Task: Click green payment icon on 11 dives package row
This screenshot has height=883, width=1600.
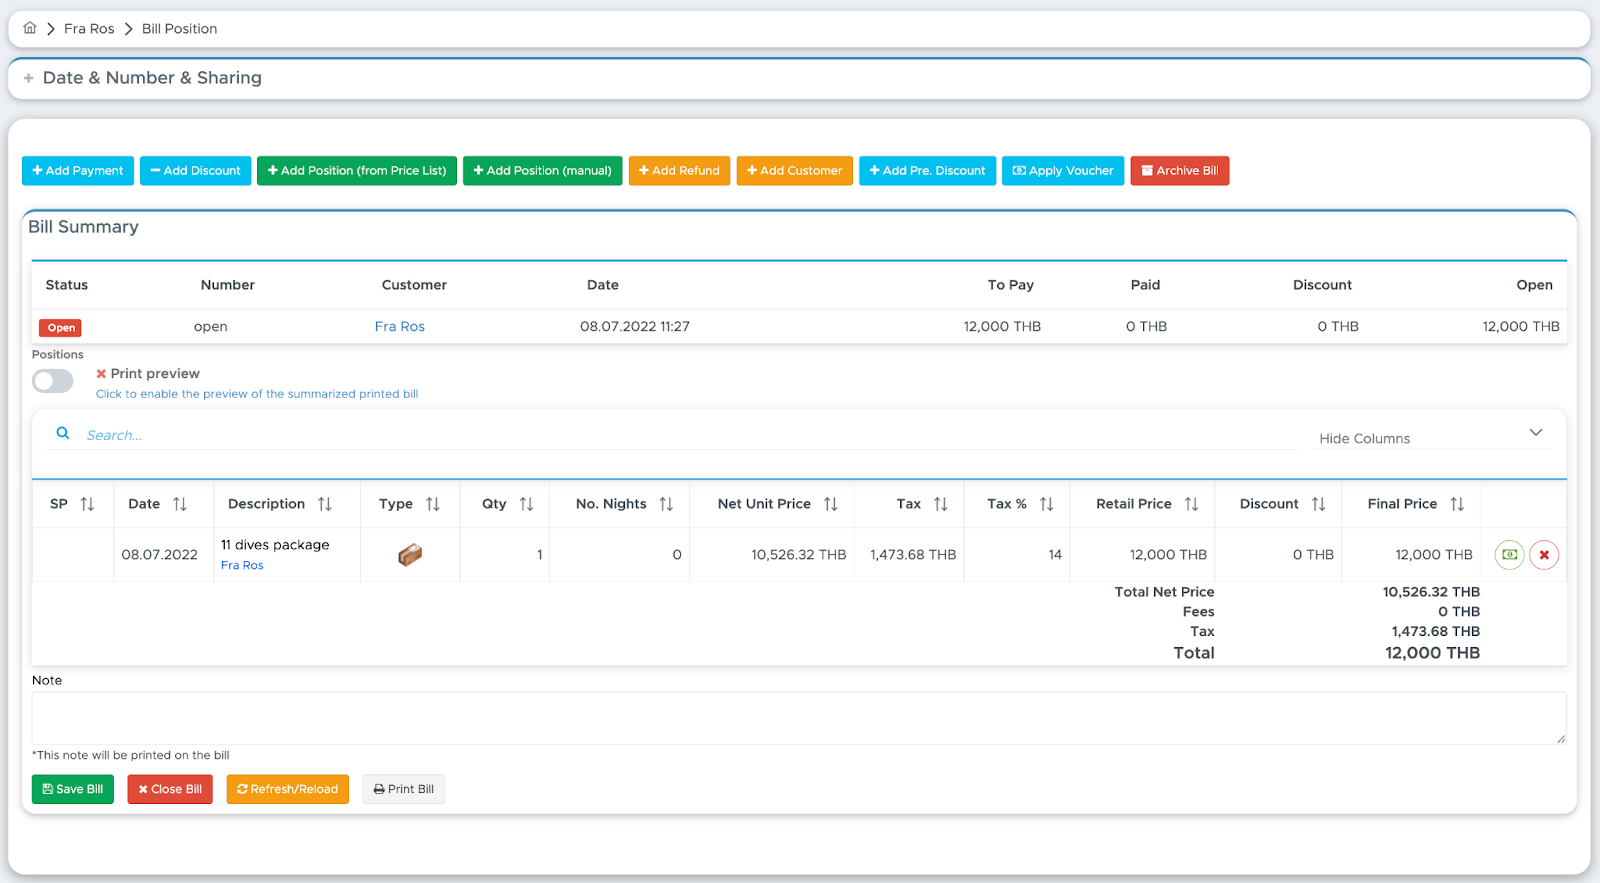Action: (1509, 554)
